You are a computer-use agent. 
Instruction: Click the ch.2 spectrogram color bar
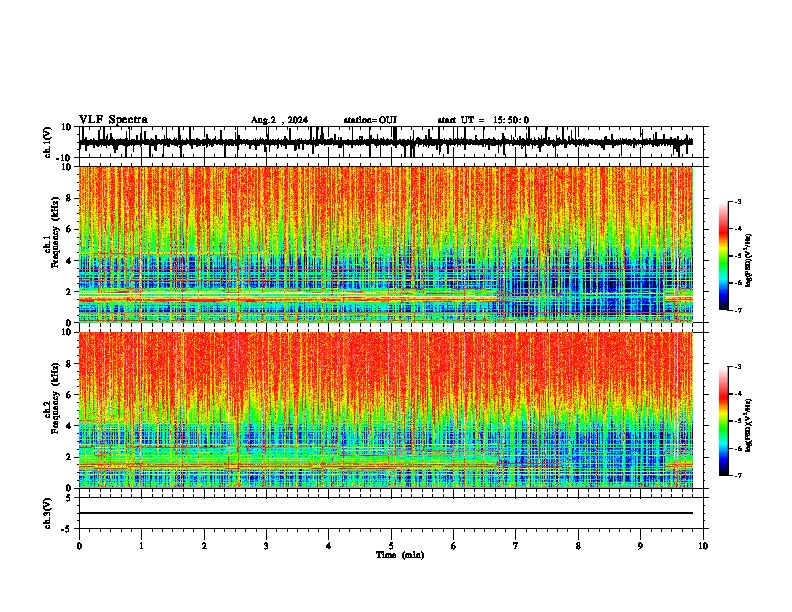[724, 421]
